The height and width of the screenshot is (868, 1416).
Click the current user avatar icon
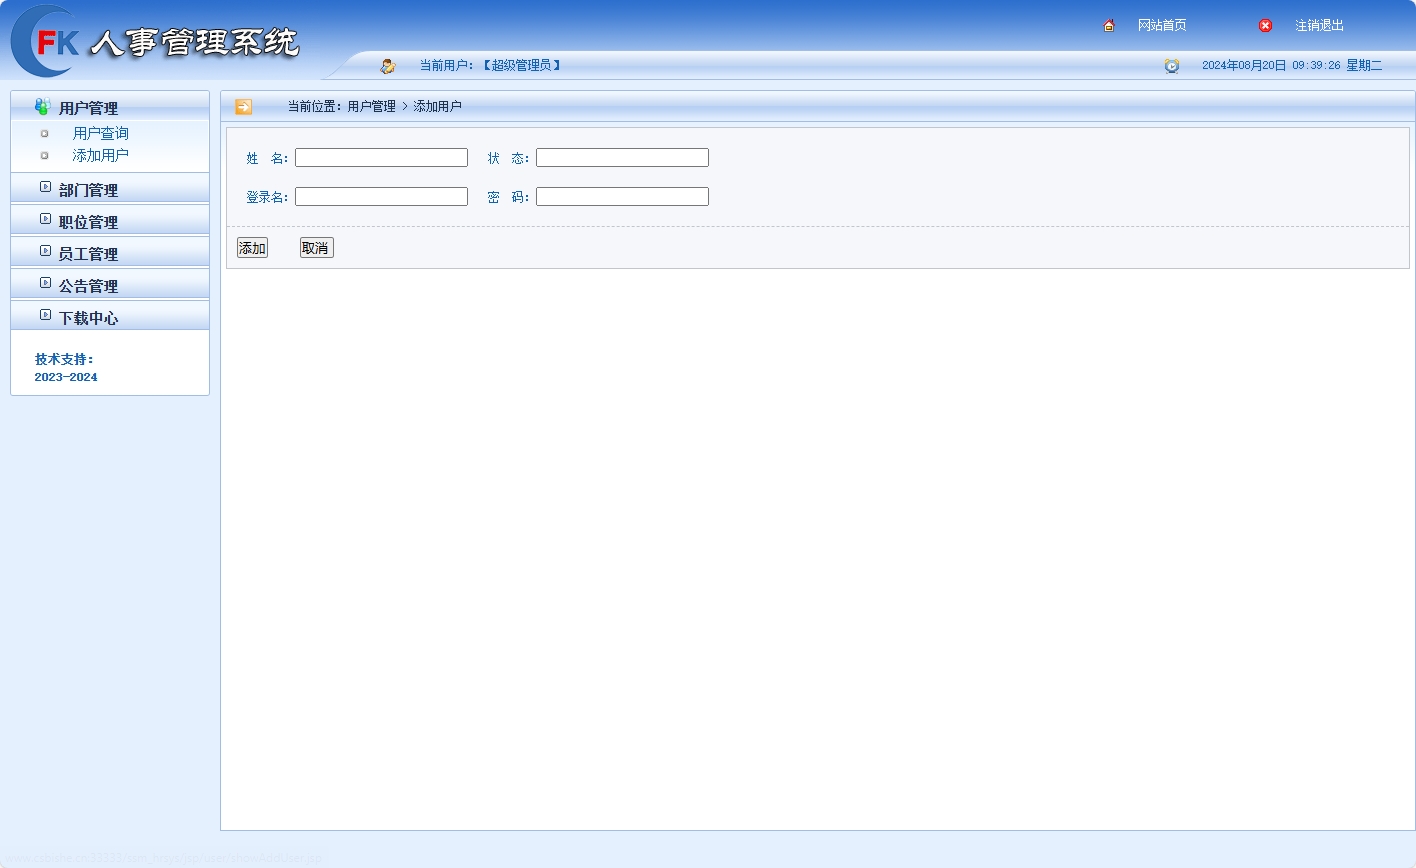[388, 66]
